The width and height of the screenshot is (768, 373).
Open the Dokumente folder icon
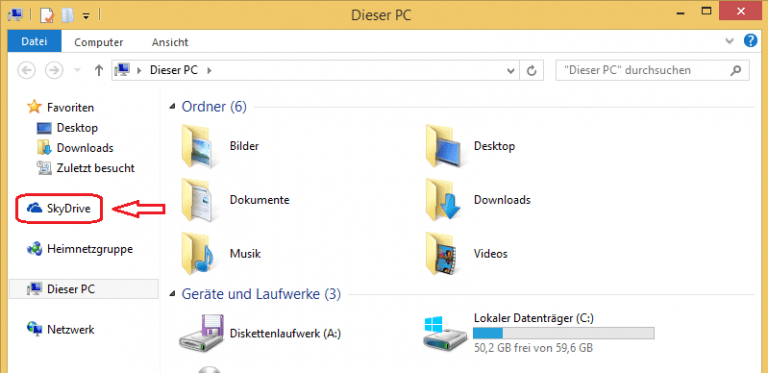click(x=196, y=200)
